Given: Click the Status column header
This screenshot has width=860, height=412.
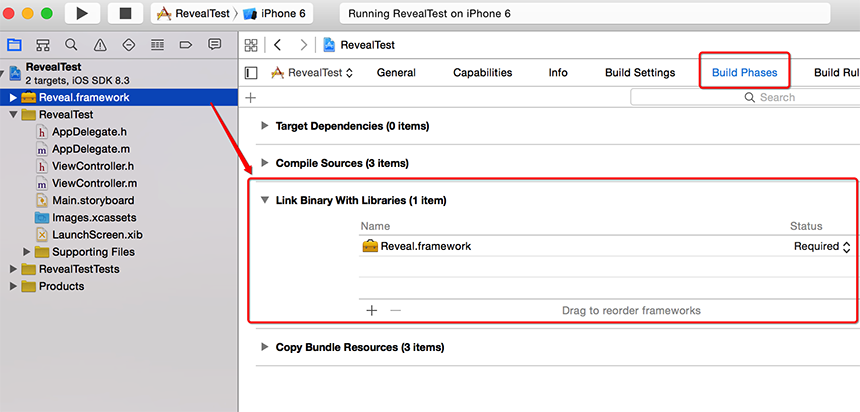Looking at the screenshot, I should pos(806,226).
